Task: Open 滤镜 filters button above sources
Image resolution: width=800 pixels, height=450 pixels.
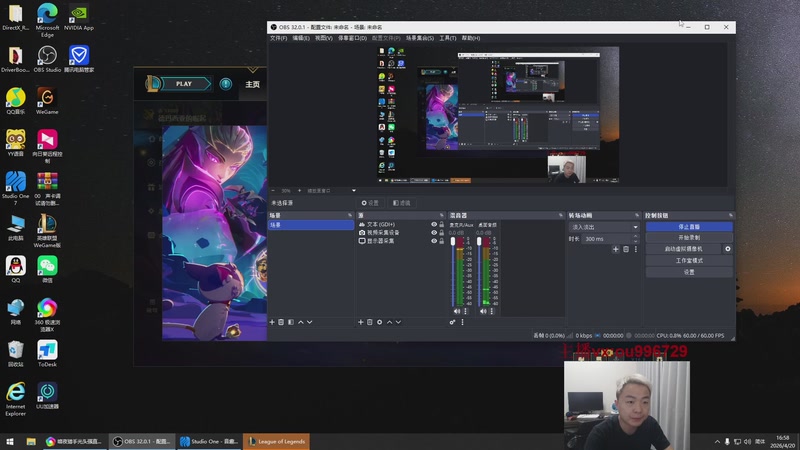Action: click(x=402, y=203)
